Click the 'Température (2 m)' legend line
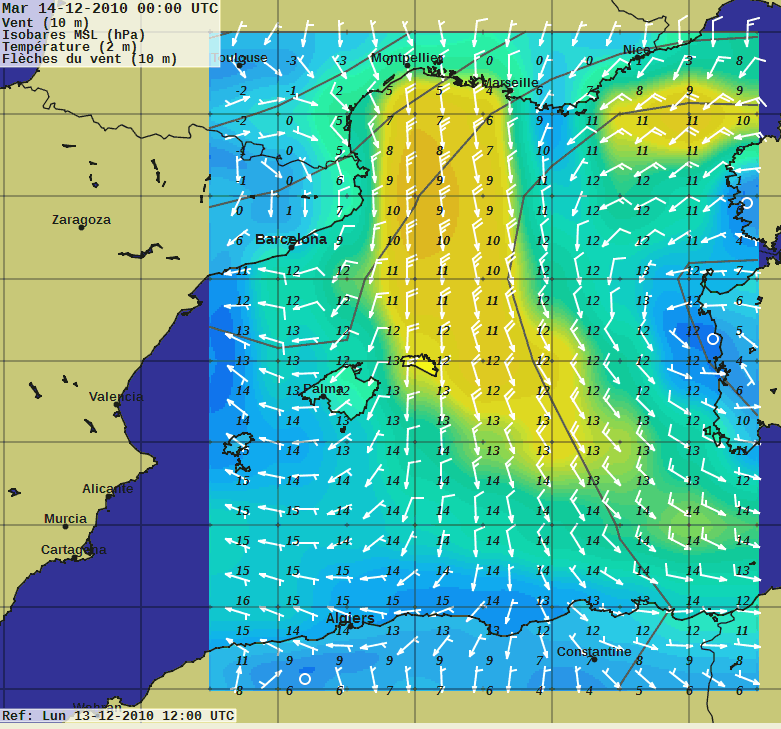The height and width of the screenshot is (729, 781). 69,46
